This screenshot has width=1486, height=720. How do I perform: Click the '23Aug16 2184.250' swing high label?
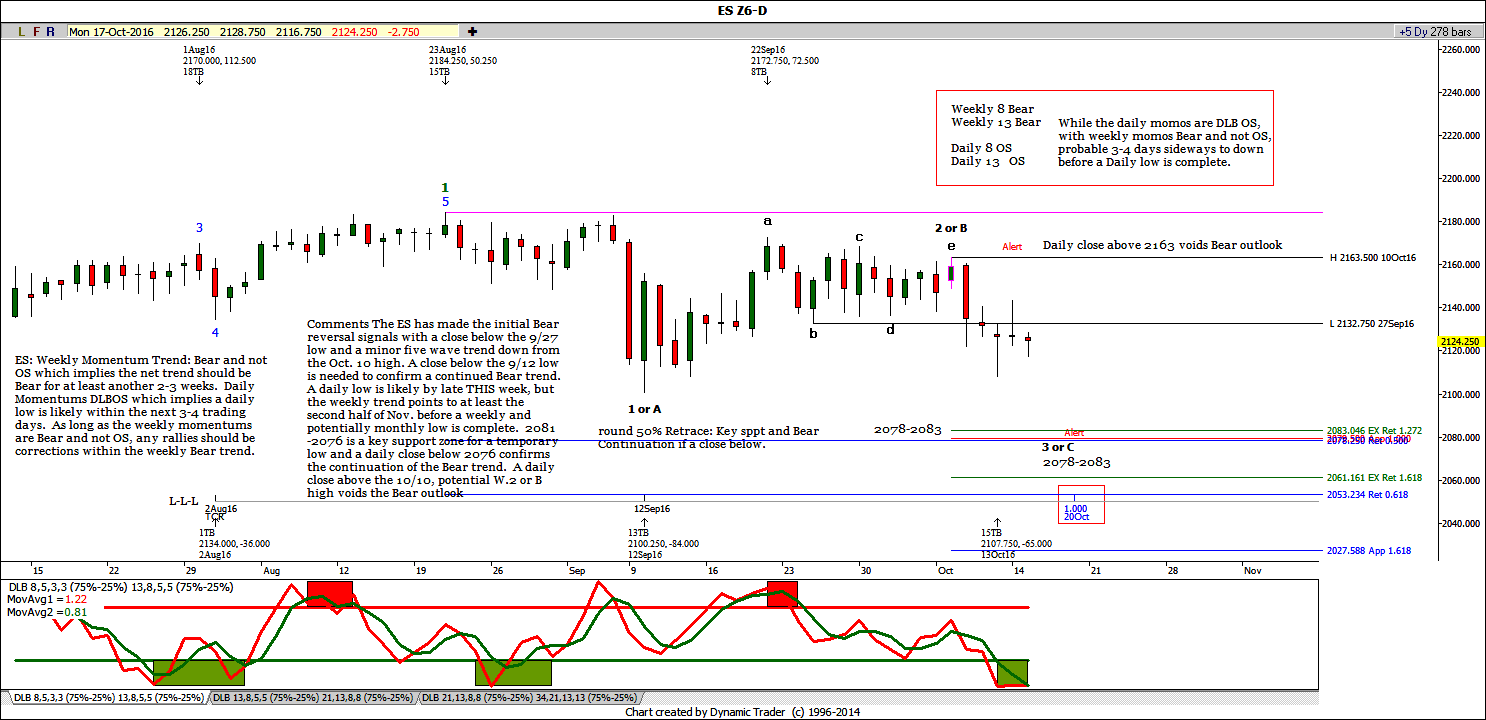[x=463, y=60]
